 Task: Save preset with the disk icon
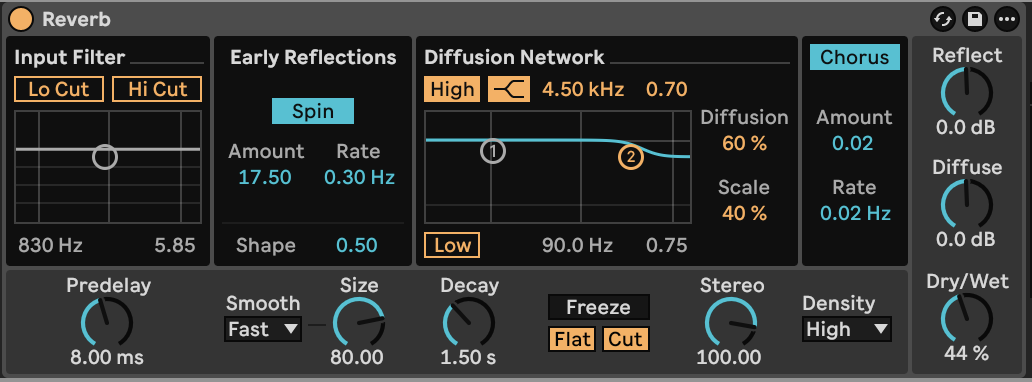[x=974, y=19]
